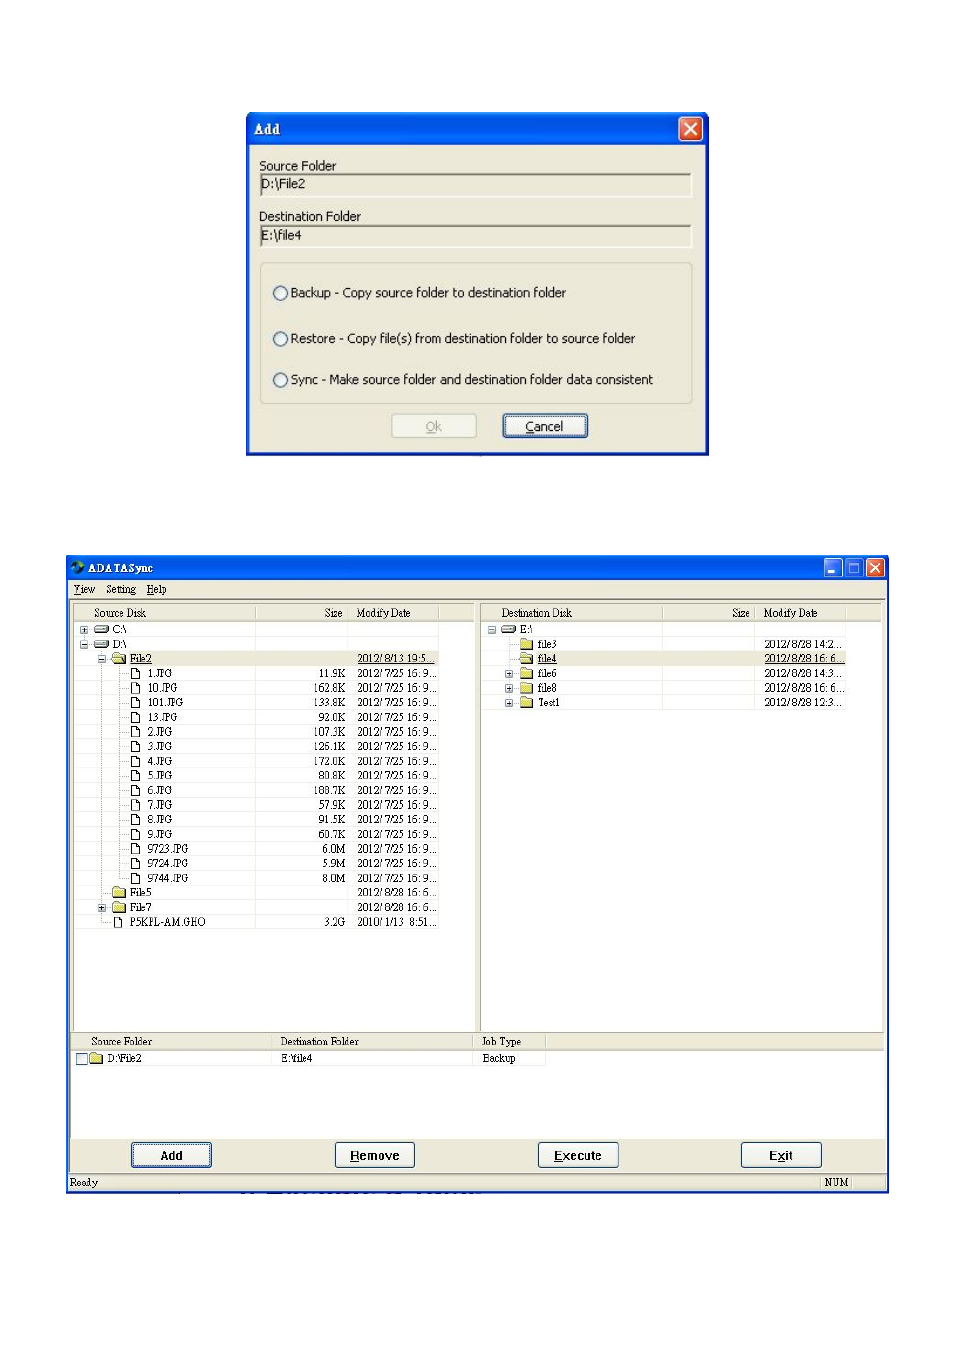Select the 5.JPG file name

point(160,776)
